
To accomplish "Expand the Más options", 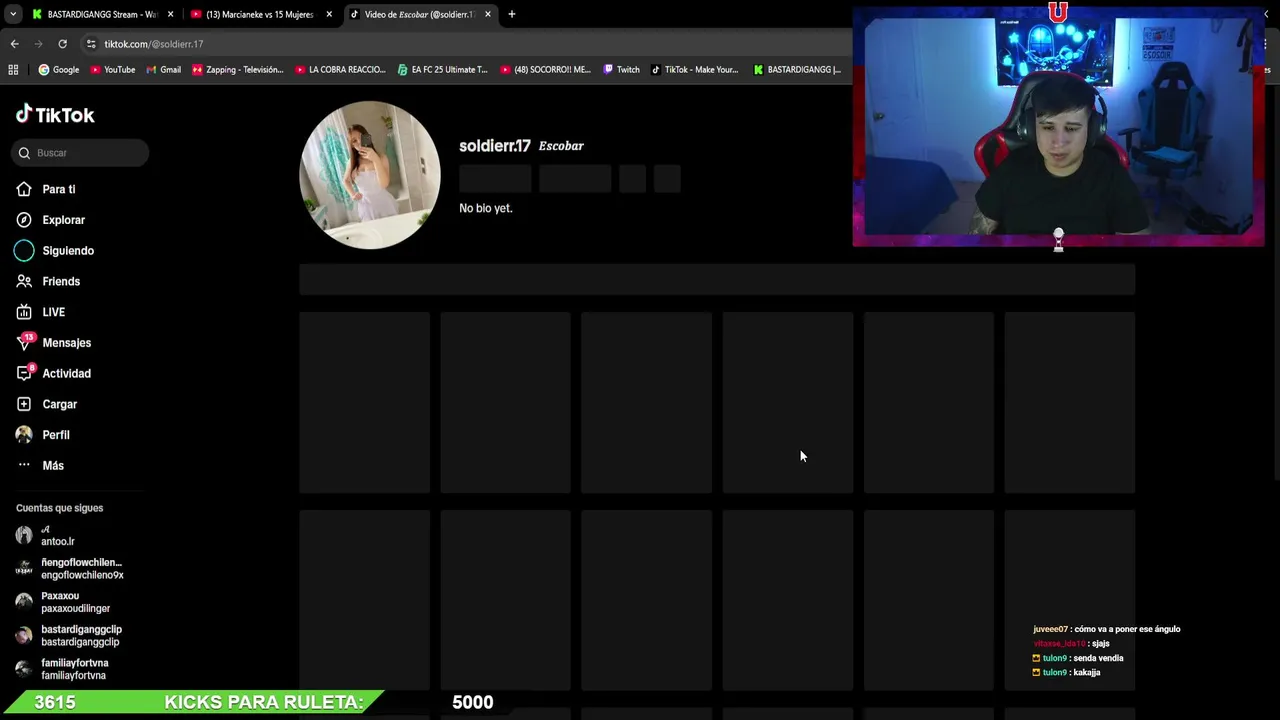I will (53, 466).
